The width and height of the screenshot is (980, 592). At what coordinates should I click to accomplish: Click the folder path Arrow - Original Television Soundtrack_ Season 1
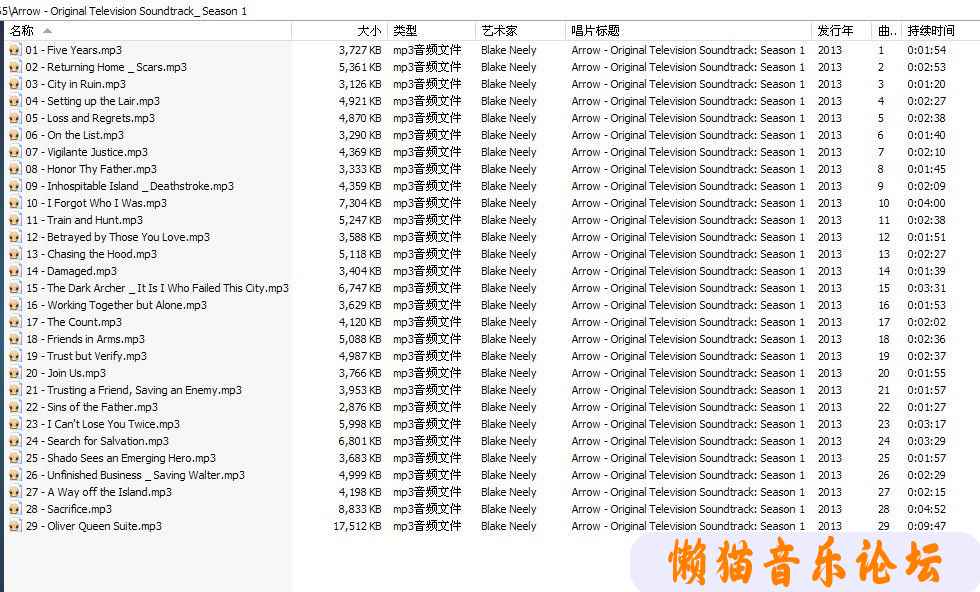pos(129,11)
